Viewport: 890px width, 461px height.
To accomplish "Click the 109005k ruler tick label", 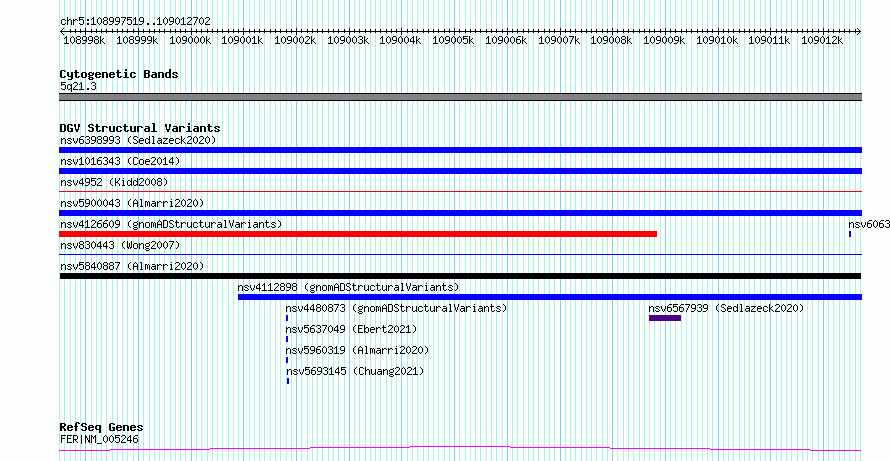I will (x=453, y=40).
